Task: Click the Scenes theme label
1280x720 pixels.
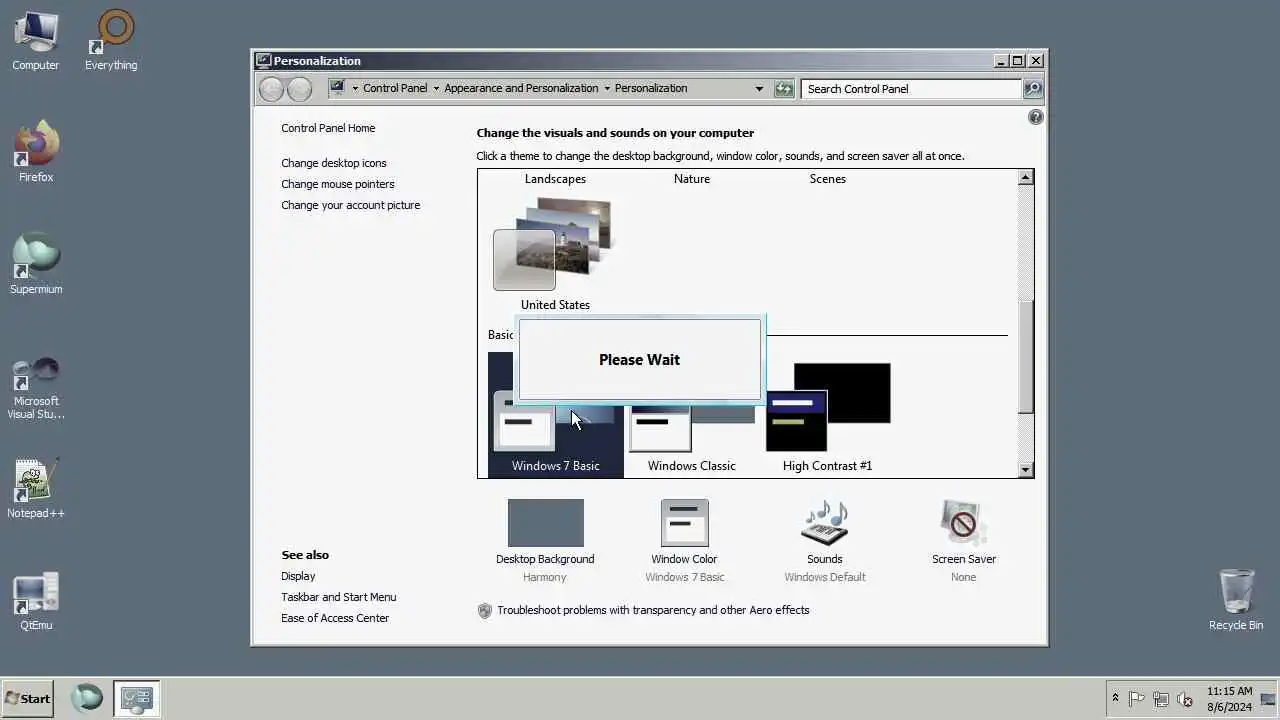Action: pyautogui.click(x=828, y=179)
